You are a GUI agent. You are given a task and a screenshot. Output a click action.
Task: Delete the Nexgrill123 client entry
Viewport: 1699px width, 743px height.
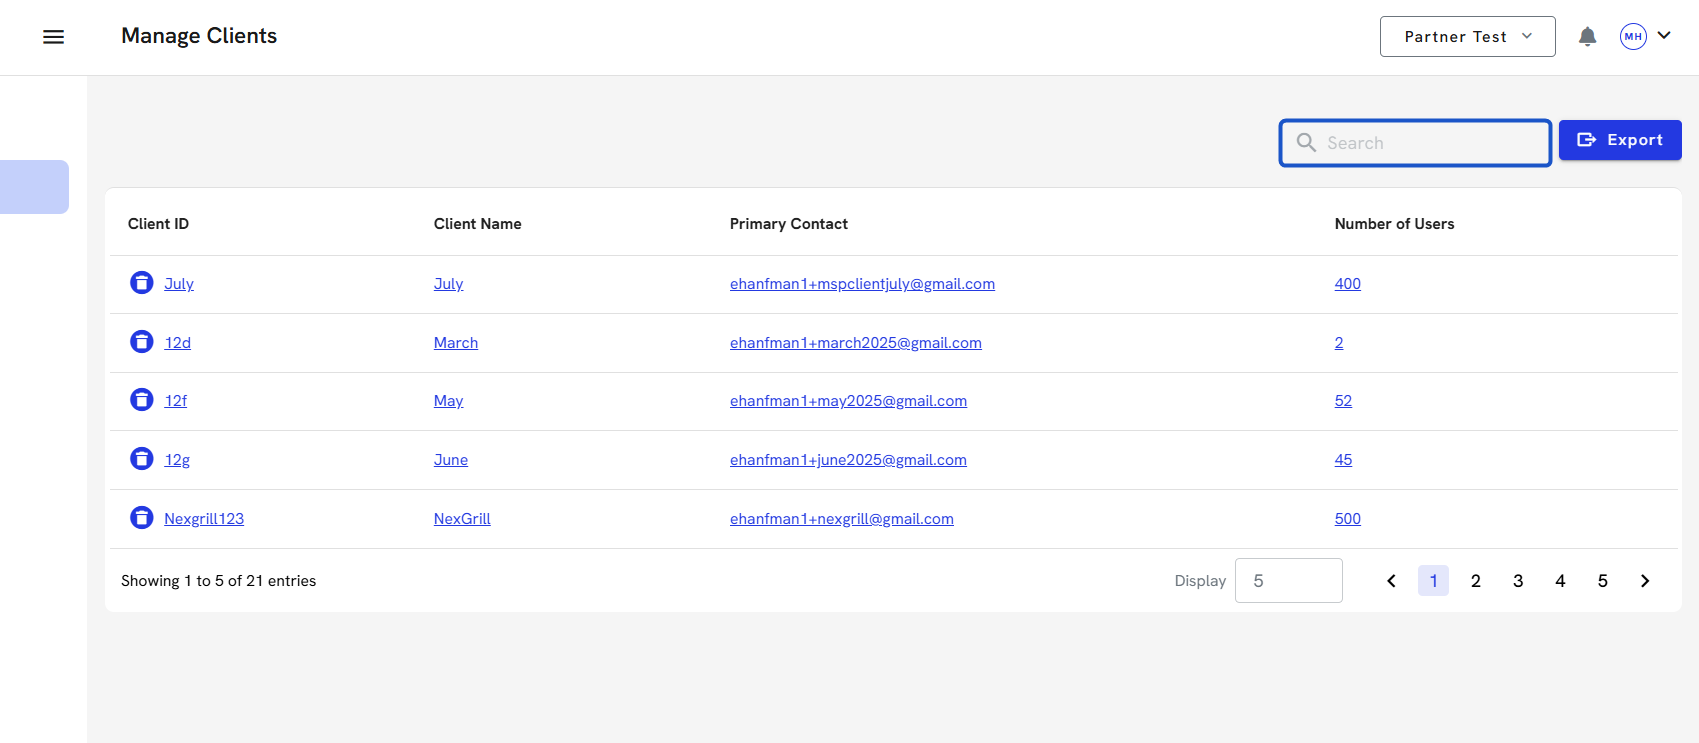(142, 518)
